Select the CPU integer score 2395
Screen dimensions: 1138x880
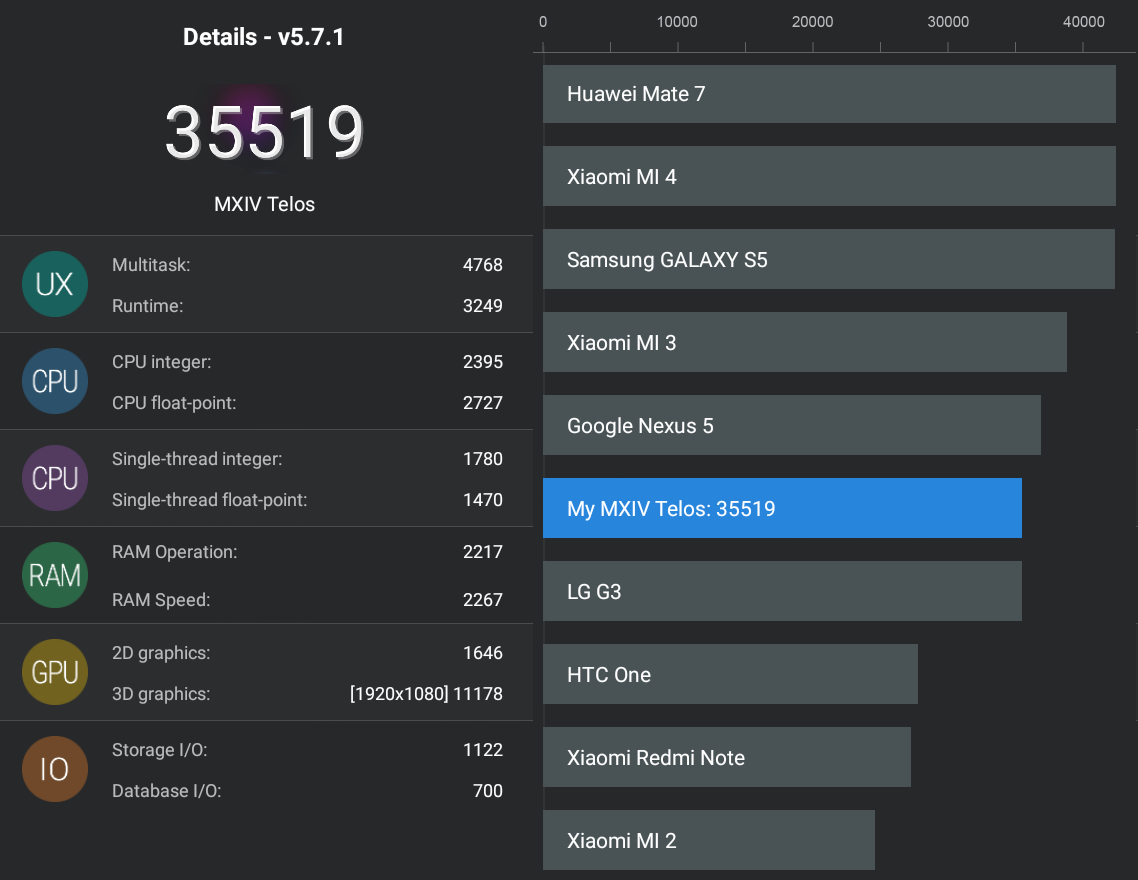coord(483,361)
